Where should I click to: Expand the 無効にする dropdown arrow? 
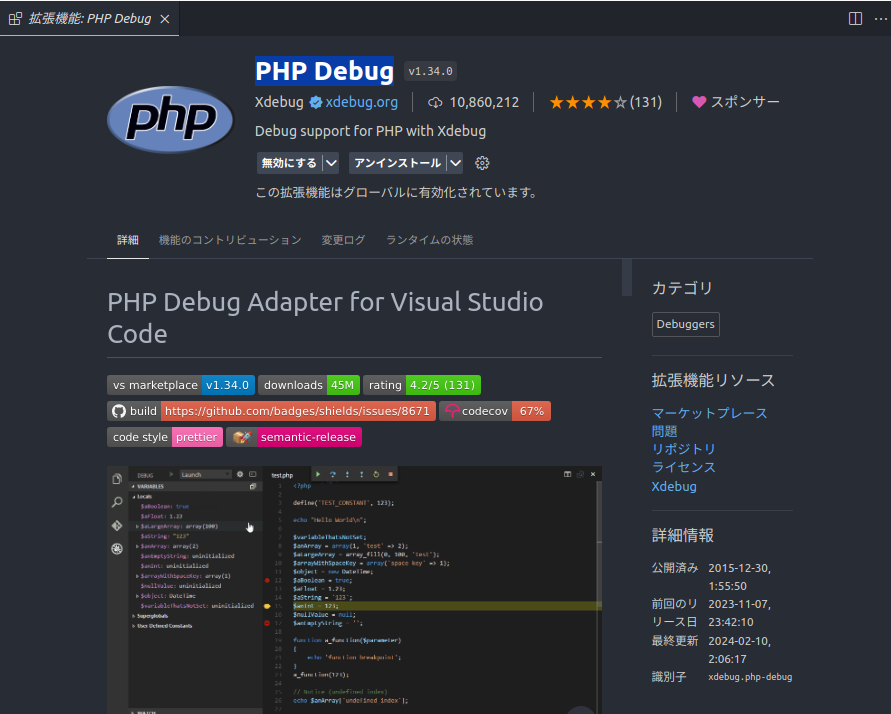pos(331,164)
